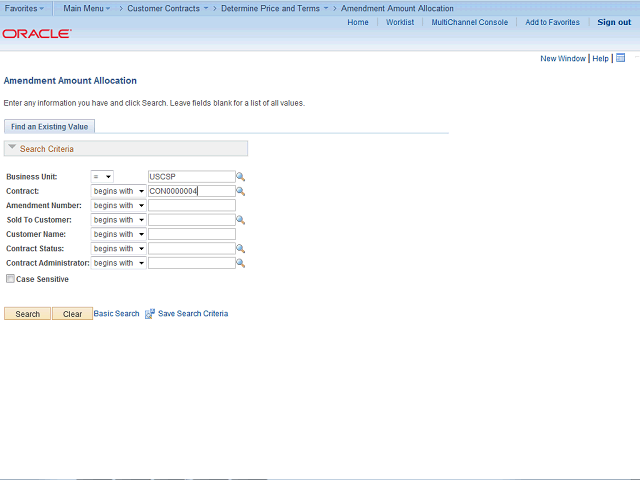This screenshot has width=640, height=480.
Task: Open the Help link
Action: click(600, 58)
